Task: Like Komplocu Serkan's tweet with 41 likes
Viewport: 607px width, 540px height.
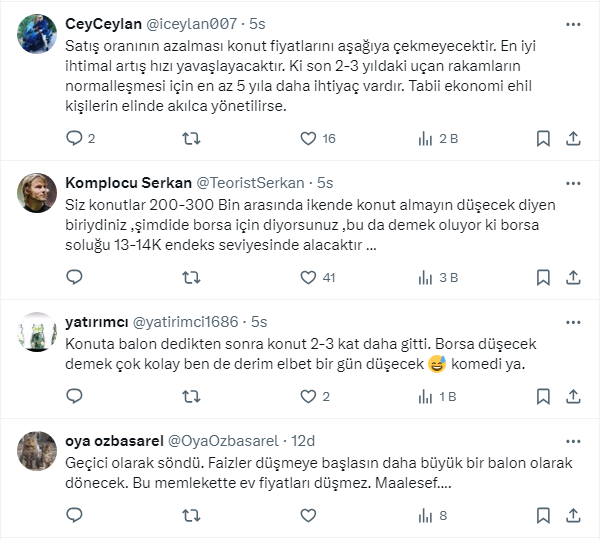Action: (307, 277)
